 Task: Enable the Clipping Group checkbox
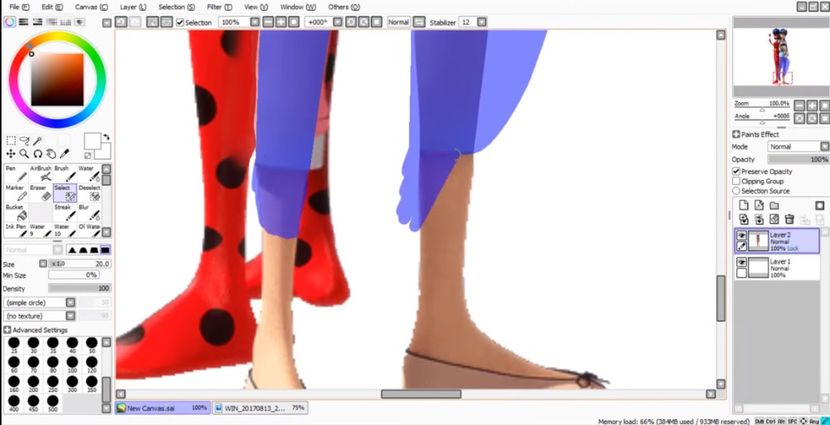click(x=737, y=181)
